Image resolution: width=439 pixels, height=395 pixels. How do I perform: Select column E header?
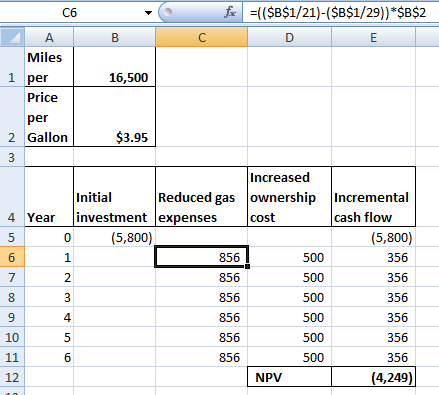(x=373, y=37)
